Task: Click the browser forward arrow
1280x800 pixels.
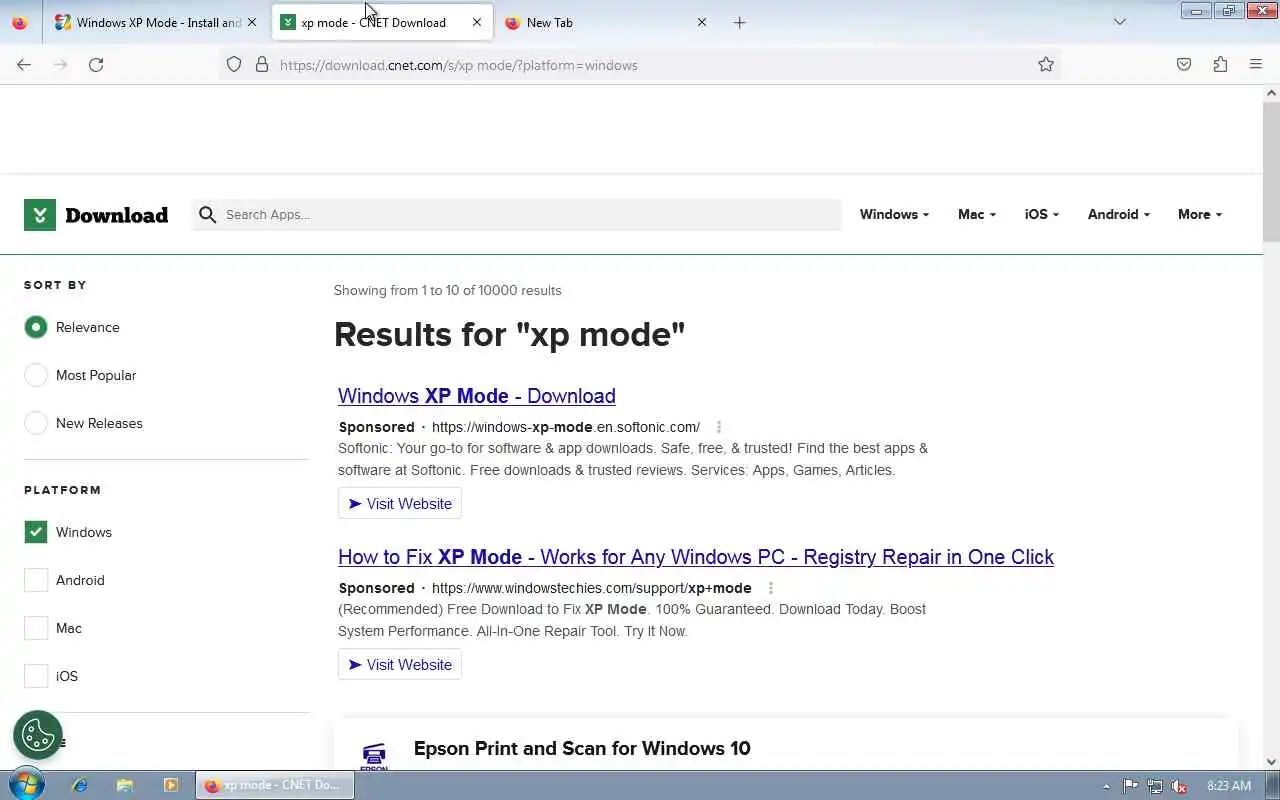Action: pos(60,65)
